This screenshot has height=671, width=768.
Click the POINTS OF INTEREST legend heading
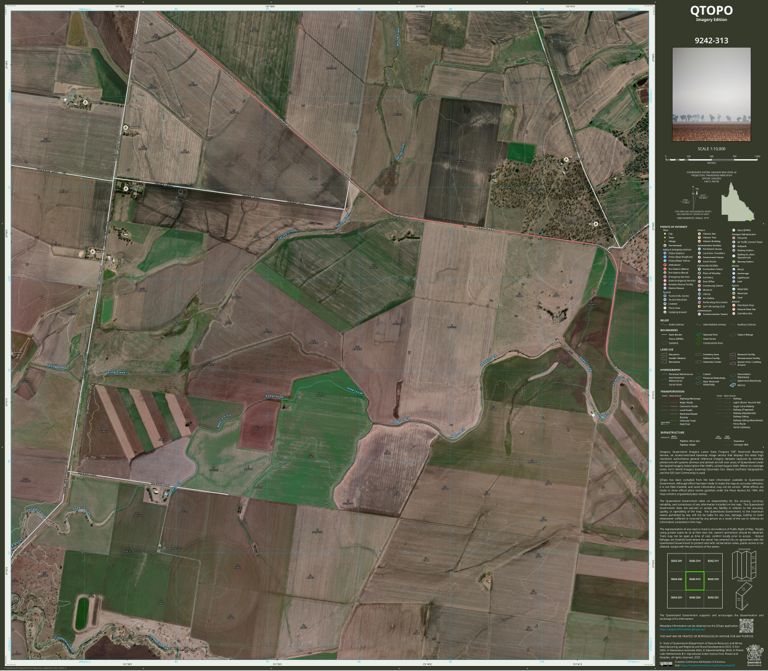click(673, 227)
